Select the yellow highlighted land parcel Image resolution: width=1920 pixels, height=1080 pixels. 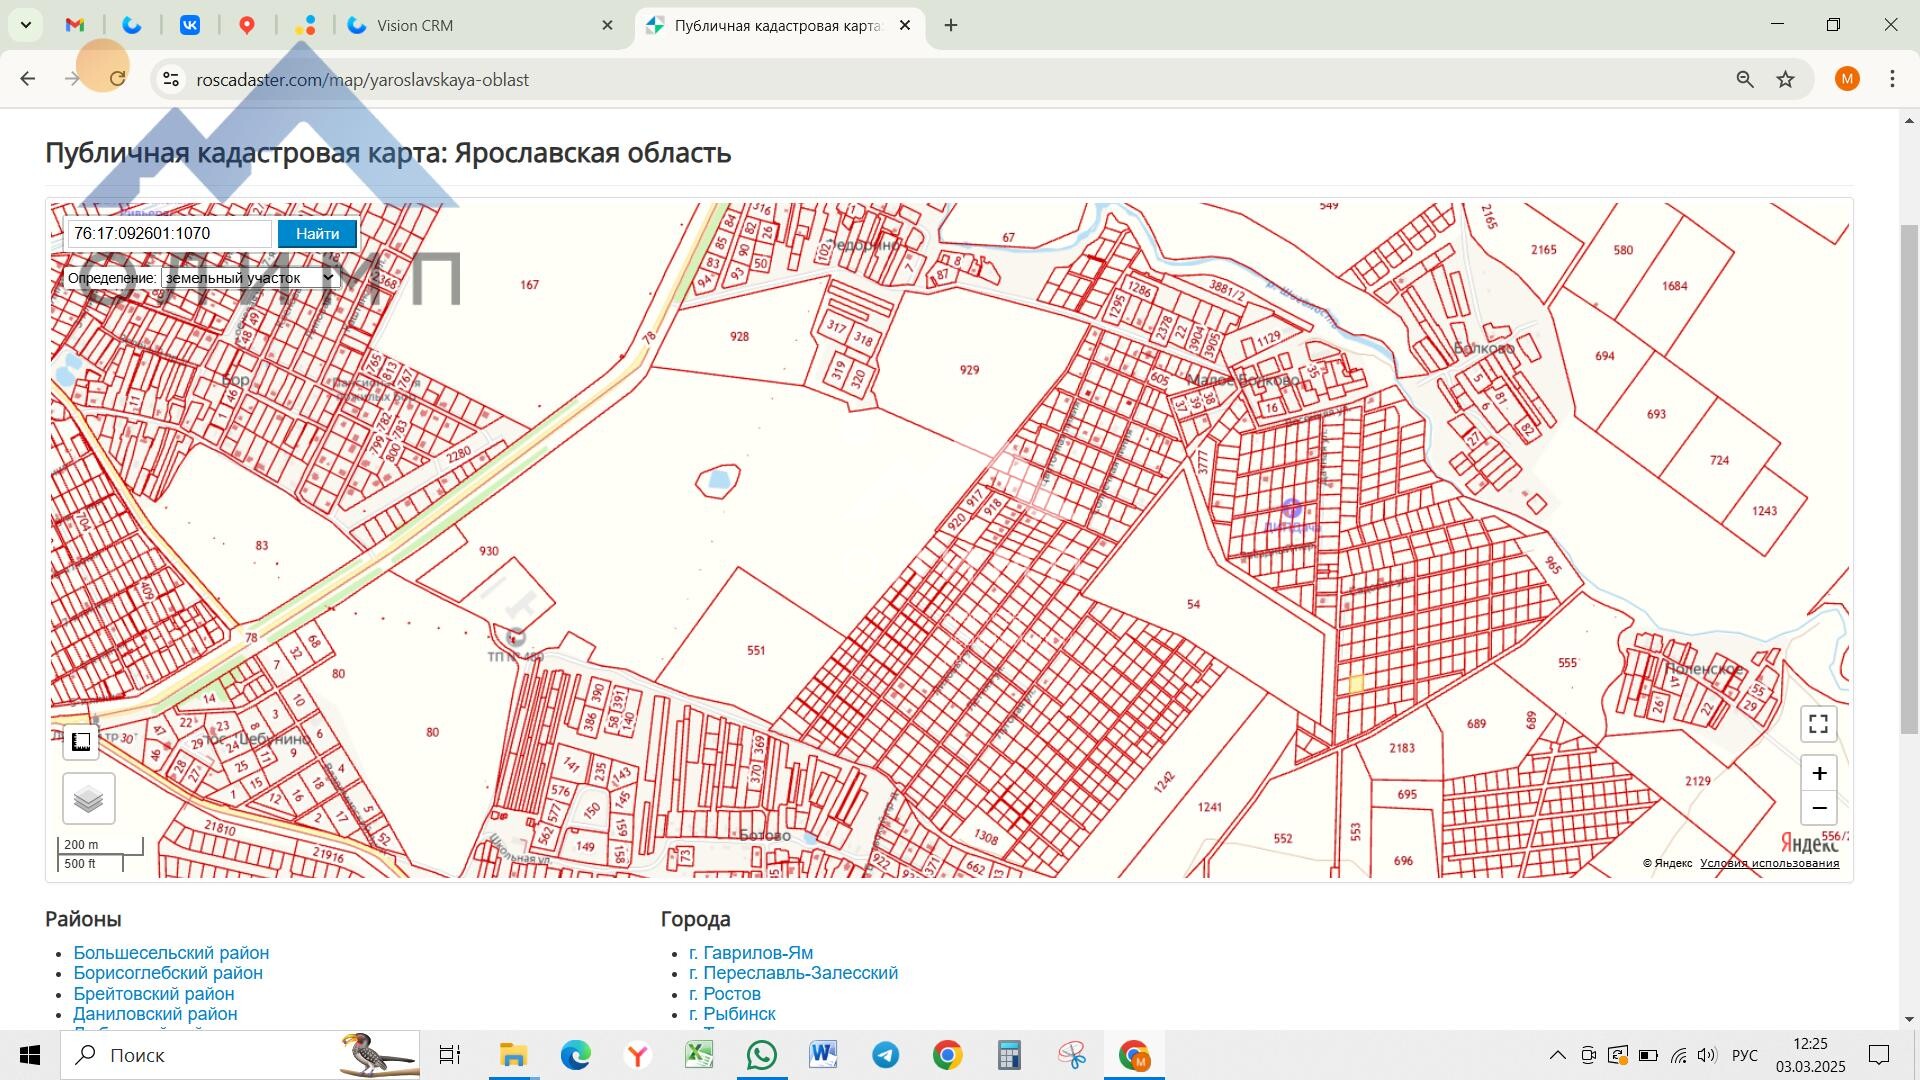pos(1356,684)
